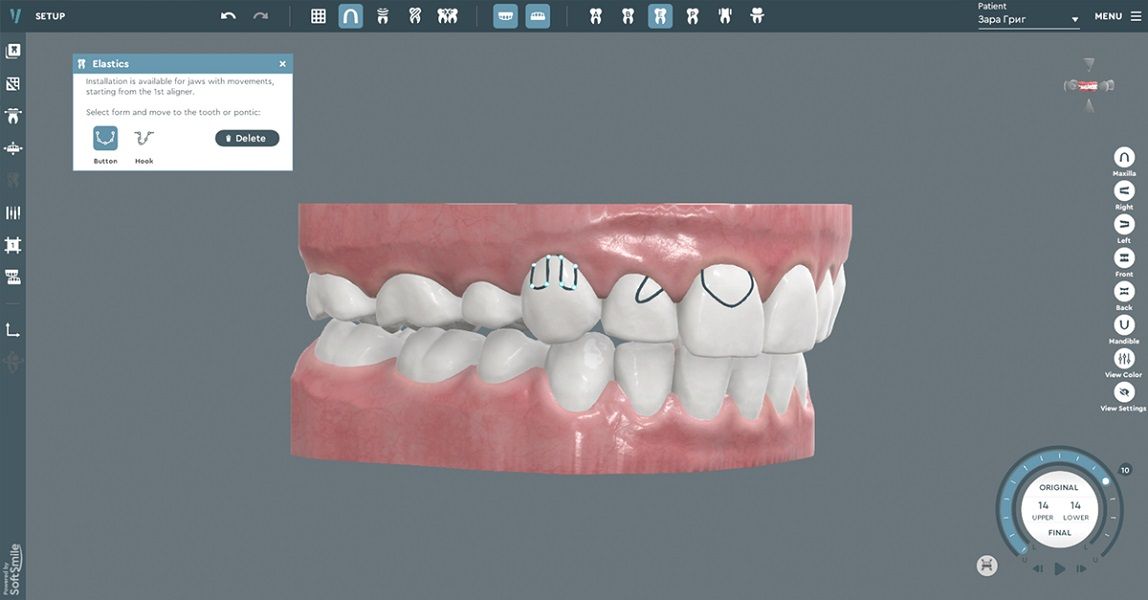Select the Hook elastic form
The width and height of the screenshot is (1148, 600).
point(144,138)
